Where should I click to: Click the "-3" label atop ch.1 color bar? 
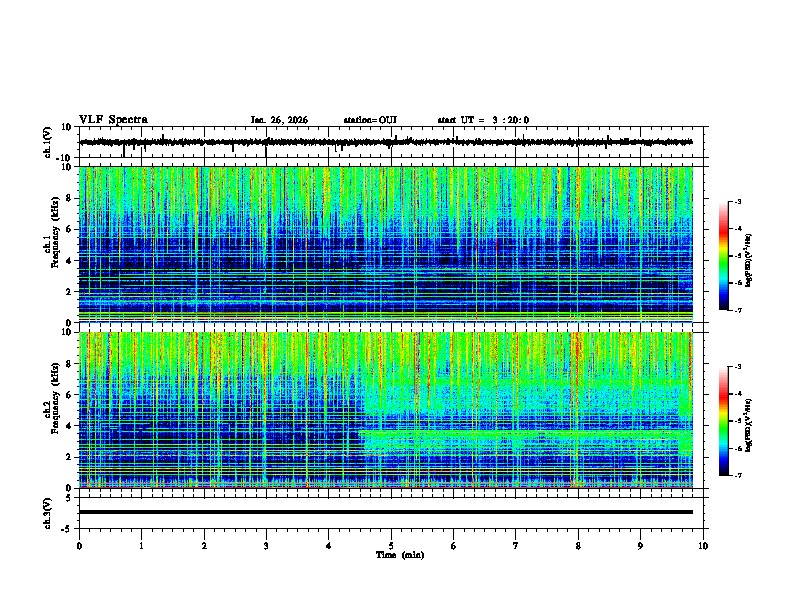click(x=737, y=201)
